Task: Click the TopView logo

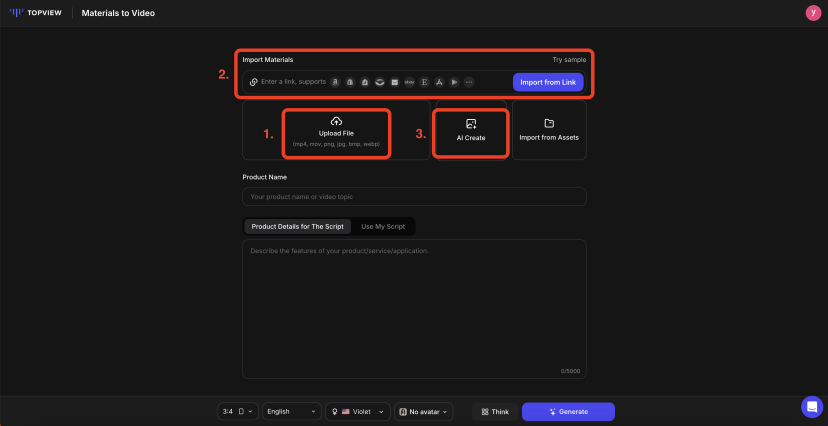Action: point(36,13)
